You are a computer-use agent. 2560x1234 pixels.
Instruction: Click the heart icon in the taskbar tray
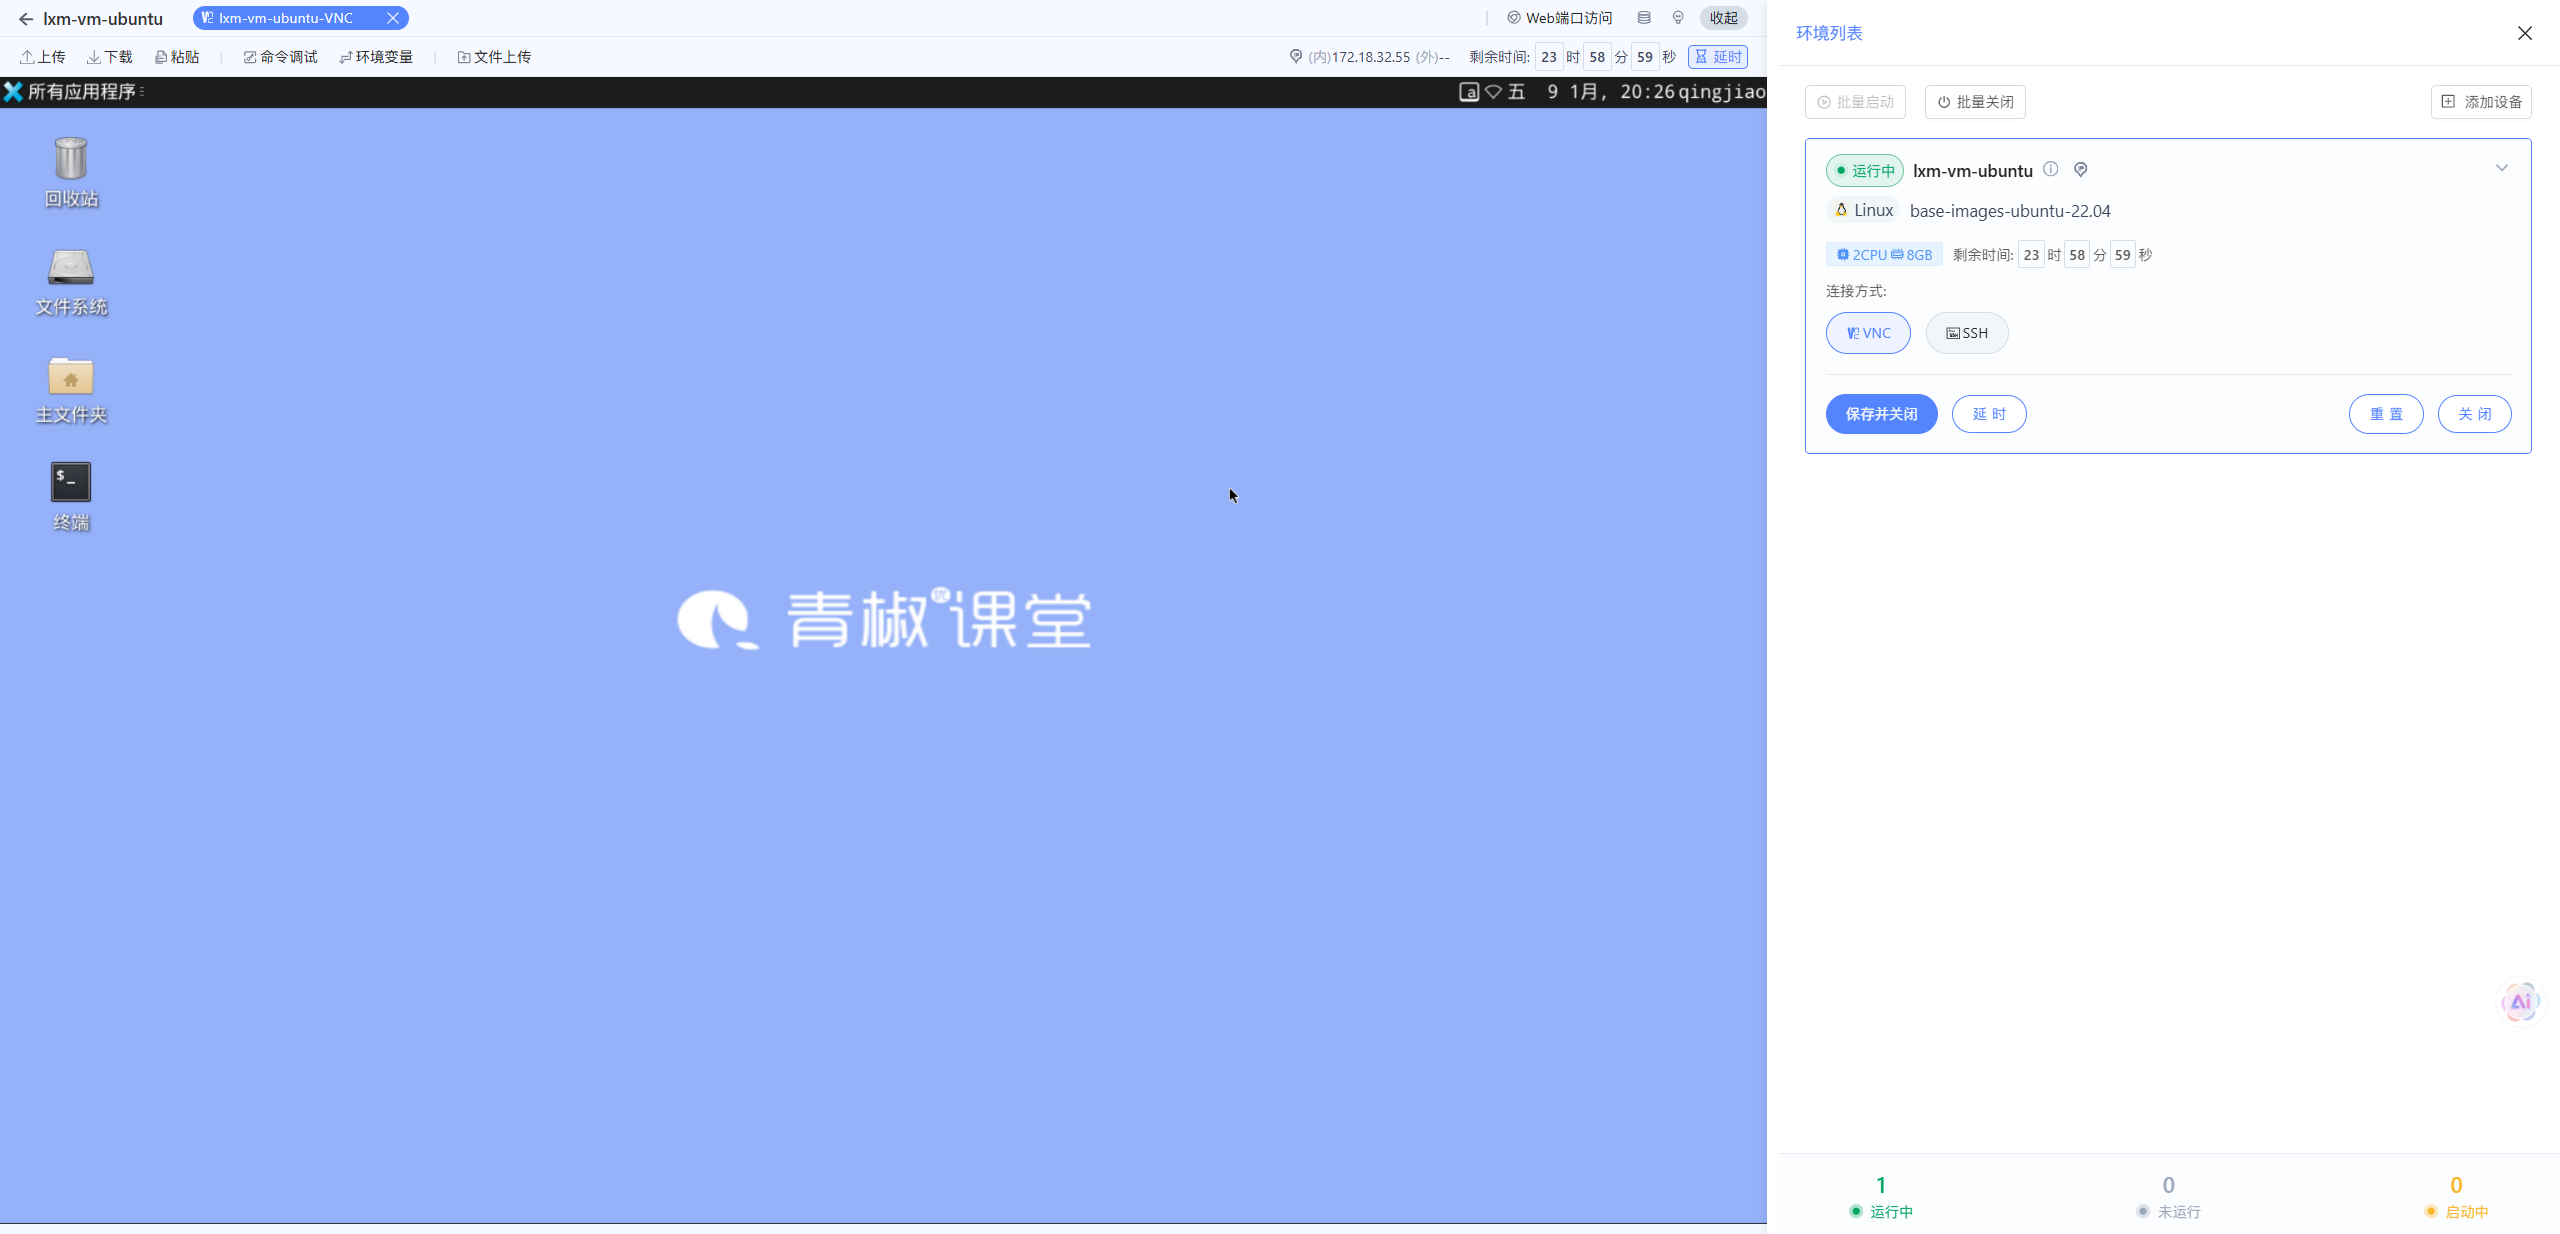click(x=1493, y=92)
